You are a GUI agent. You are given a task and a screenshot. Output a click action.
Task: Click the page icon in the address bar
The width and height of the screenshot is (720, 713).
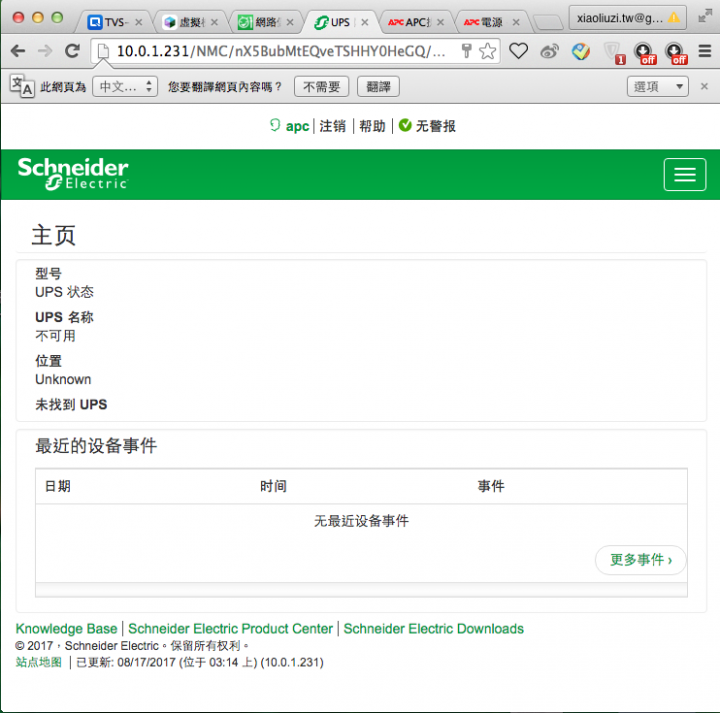(103, 51)
